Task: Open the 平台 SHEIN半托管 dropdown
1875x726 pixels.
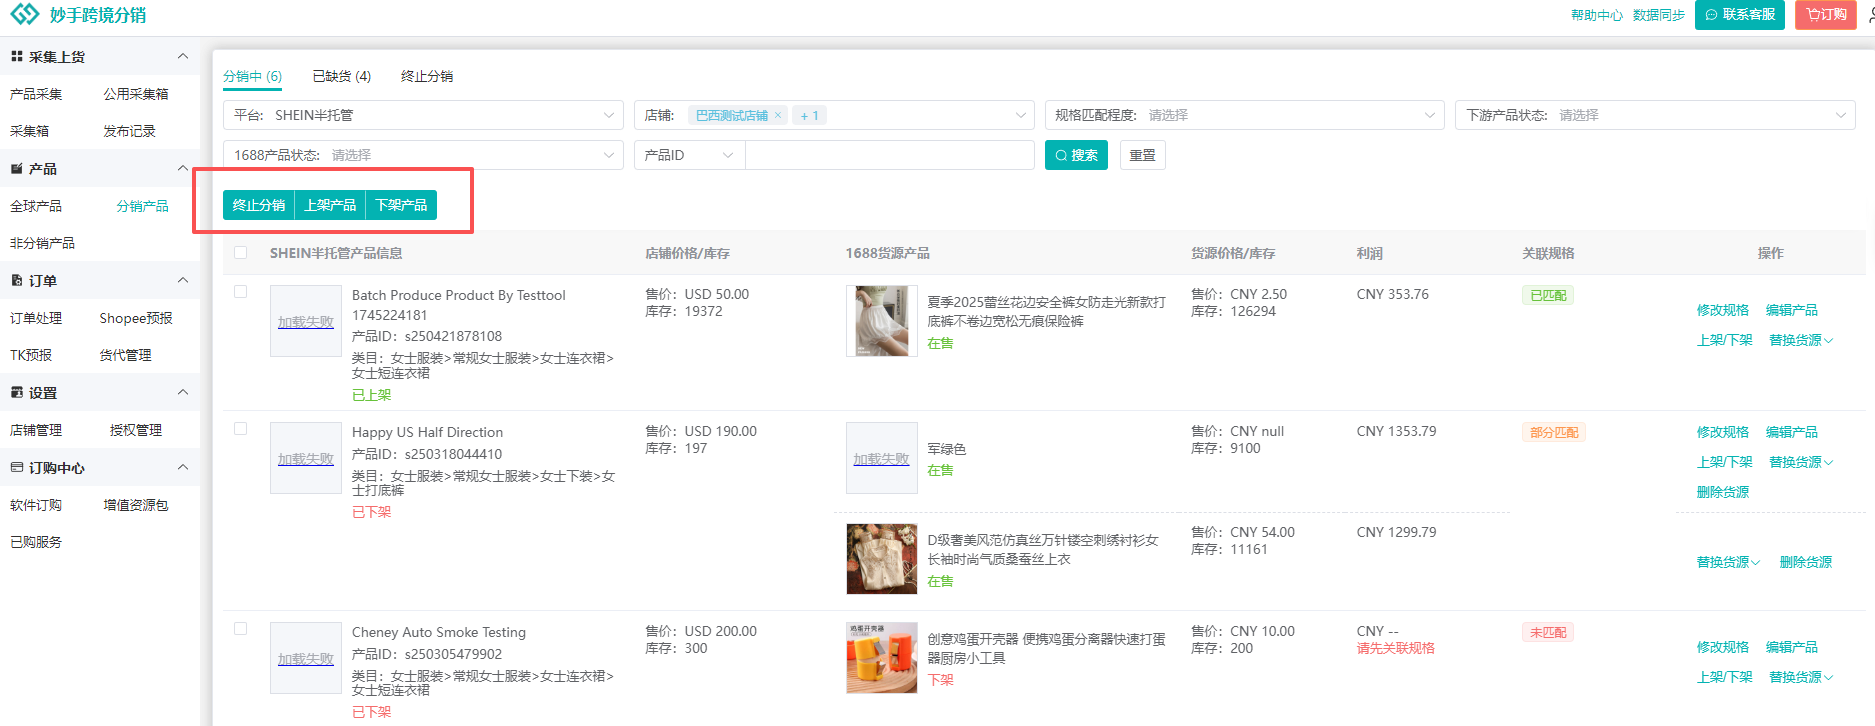Action: (x=422, y=116)
